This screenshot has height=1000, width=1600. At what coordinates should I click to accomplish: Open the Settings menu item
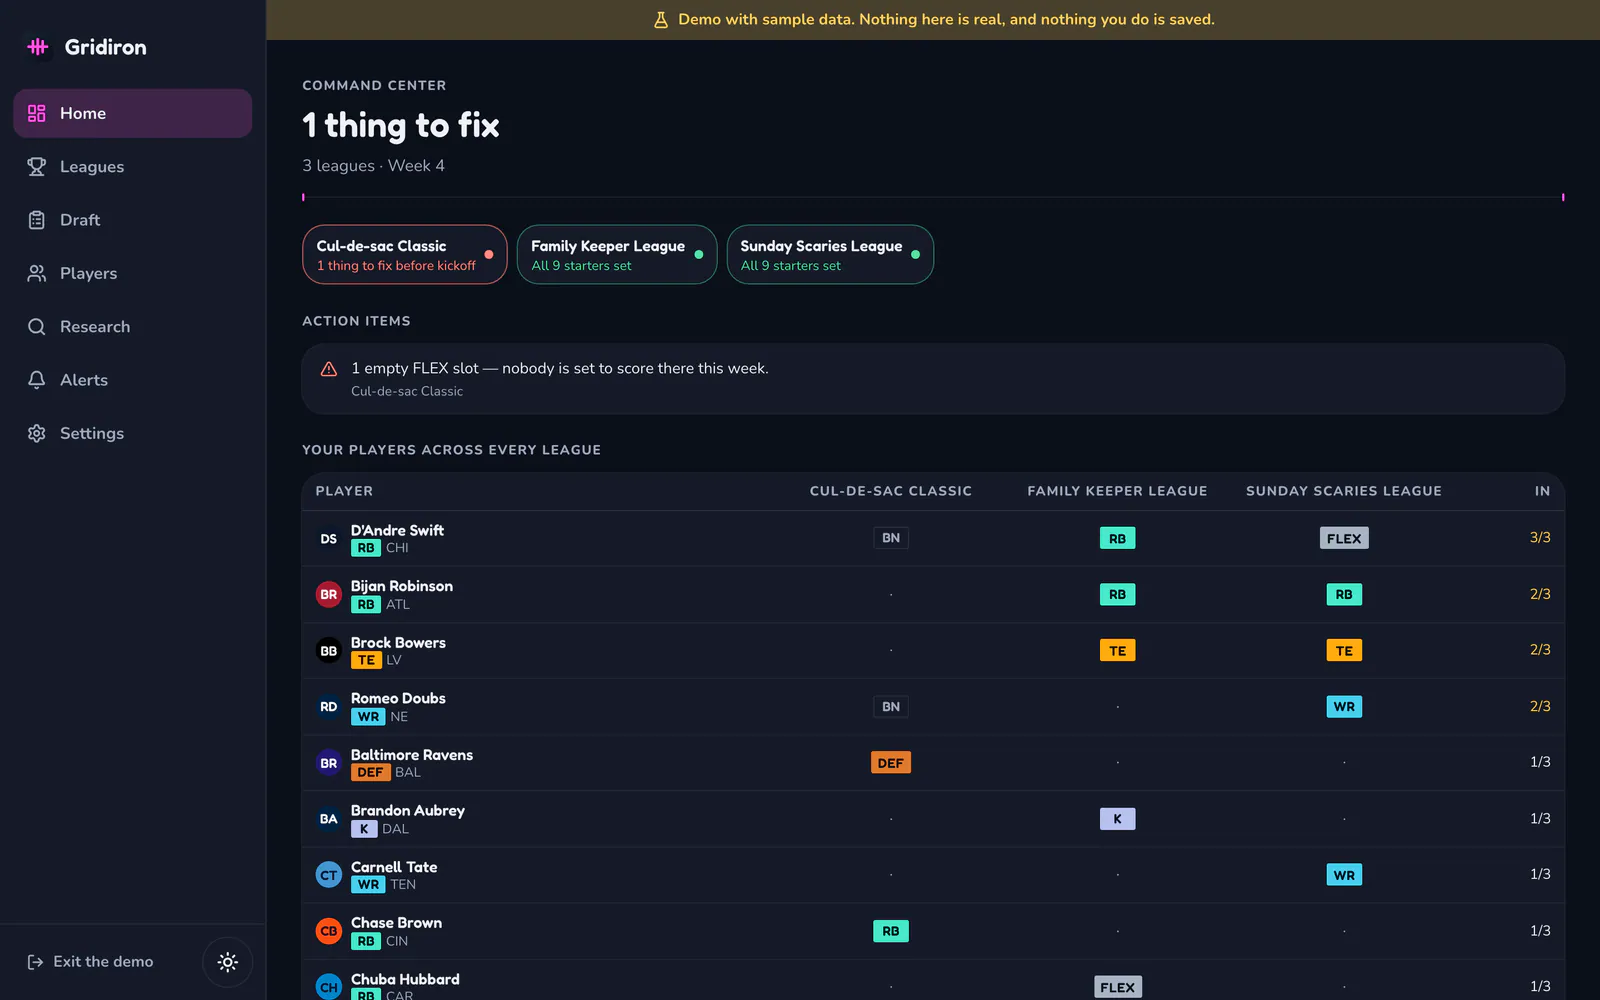point(133,433)
